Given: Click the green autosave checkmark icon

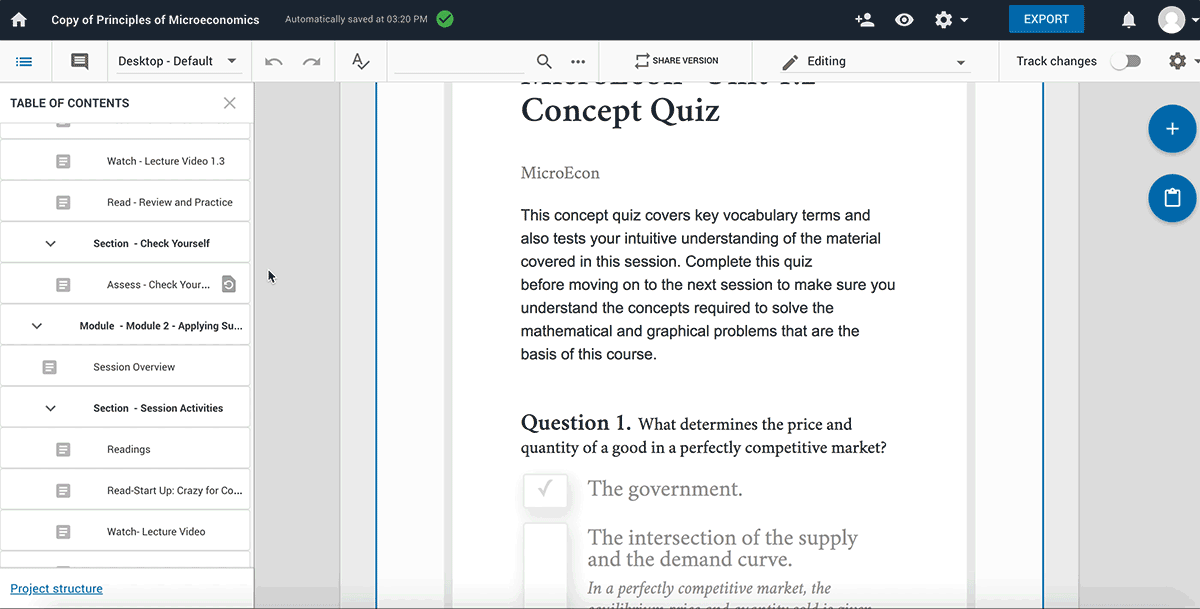Looking at the screenshot, I should click(445, 19).
